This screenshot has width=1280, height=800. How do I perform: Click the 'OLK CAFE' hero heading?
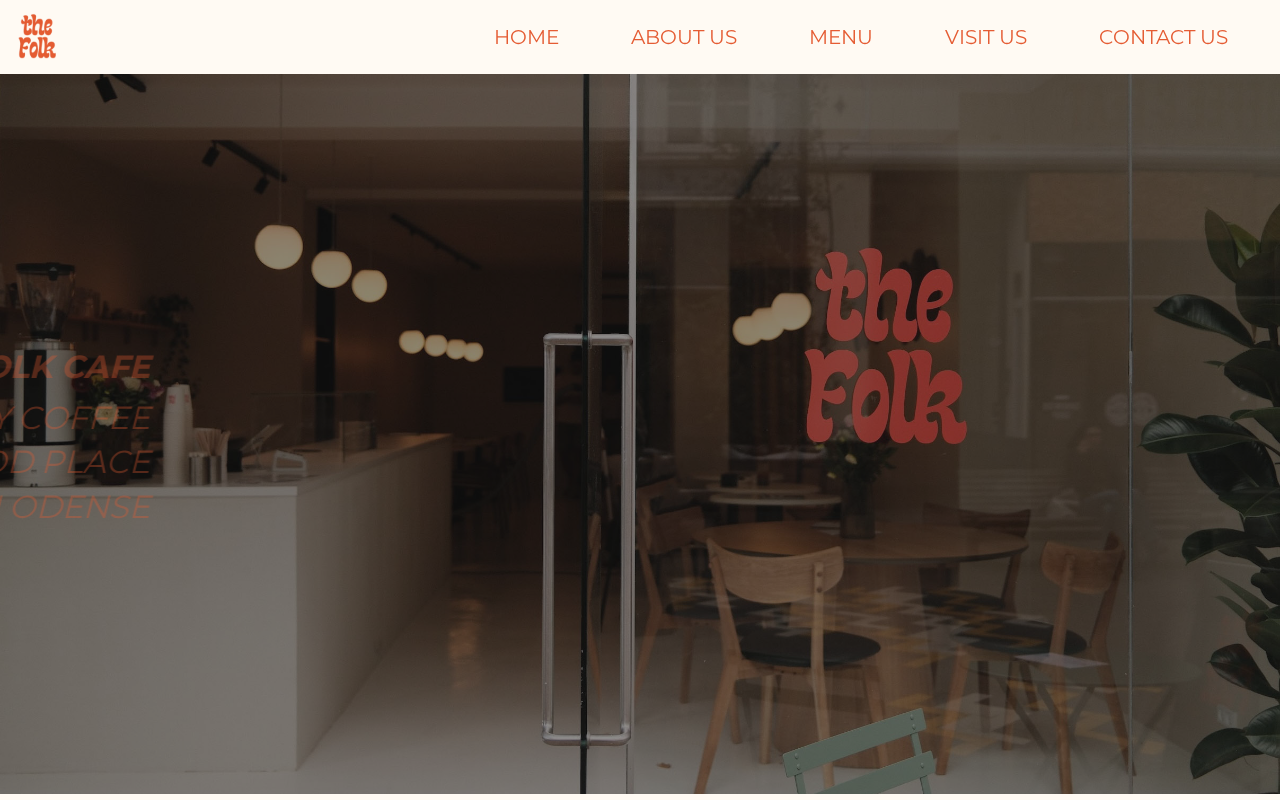(75, 367)
